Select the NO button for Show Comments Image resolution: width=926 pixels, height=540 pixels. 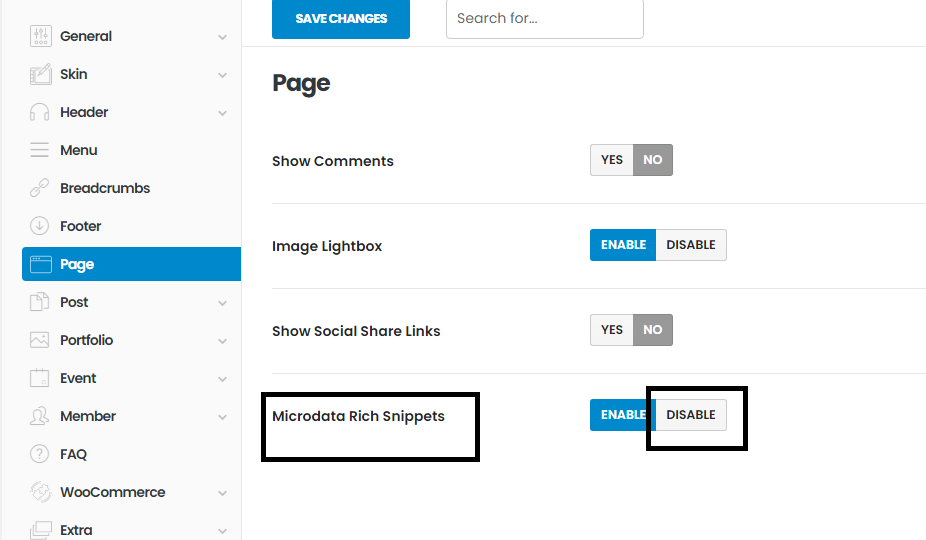coord(653,160)
